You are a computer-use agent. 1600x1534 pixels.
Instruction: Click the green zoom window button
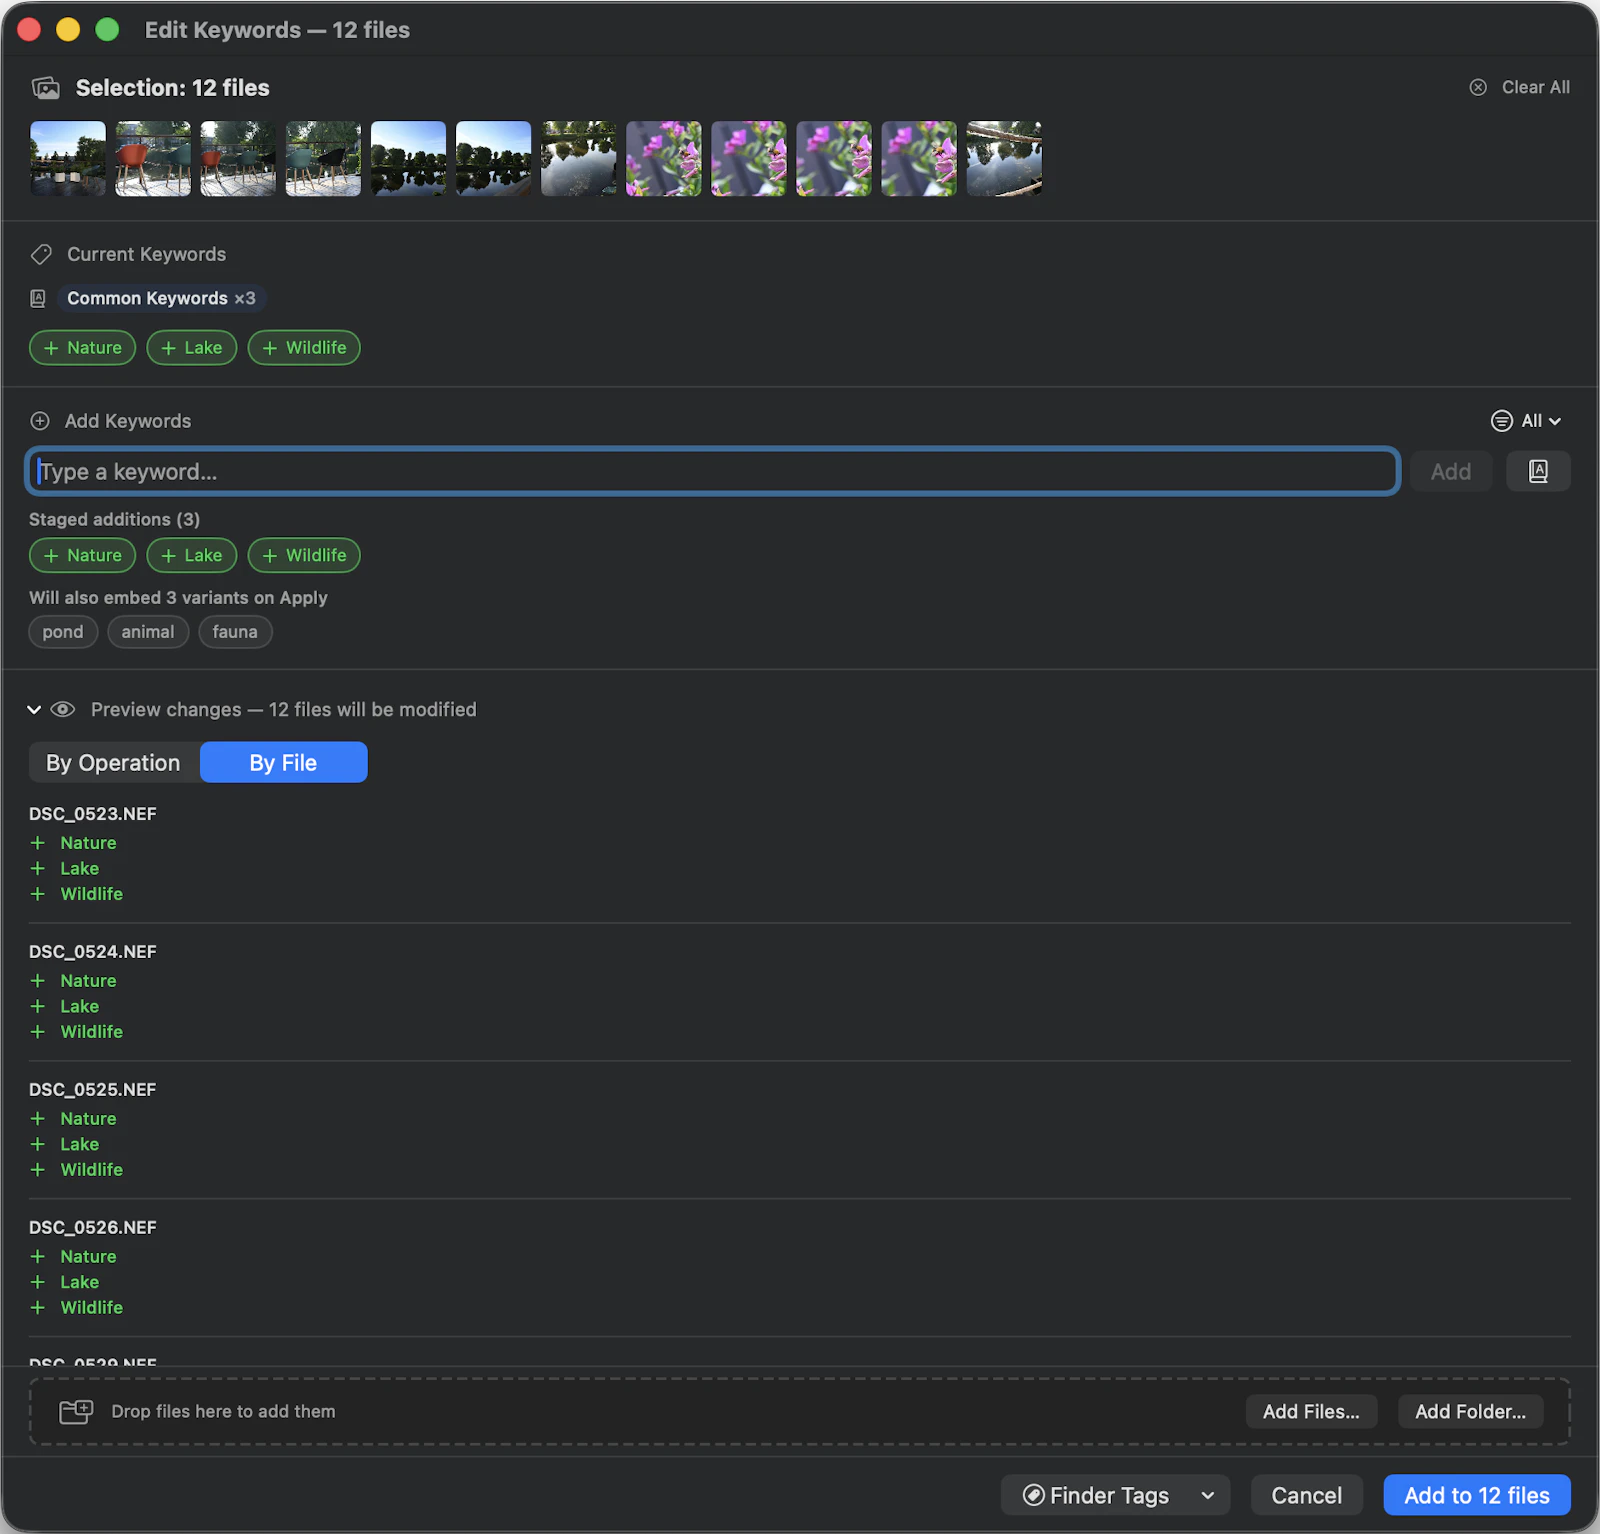tap(107, 30)
